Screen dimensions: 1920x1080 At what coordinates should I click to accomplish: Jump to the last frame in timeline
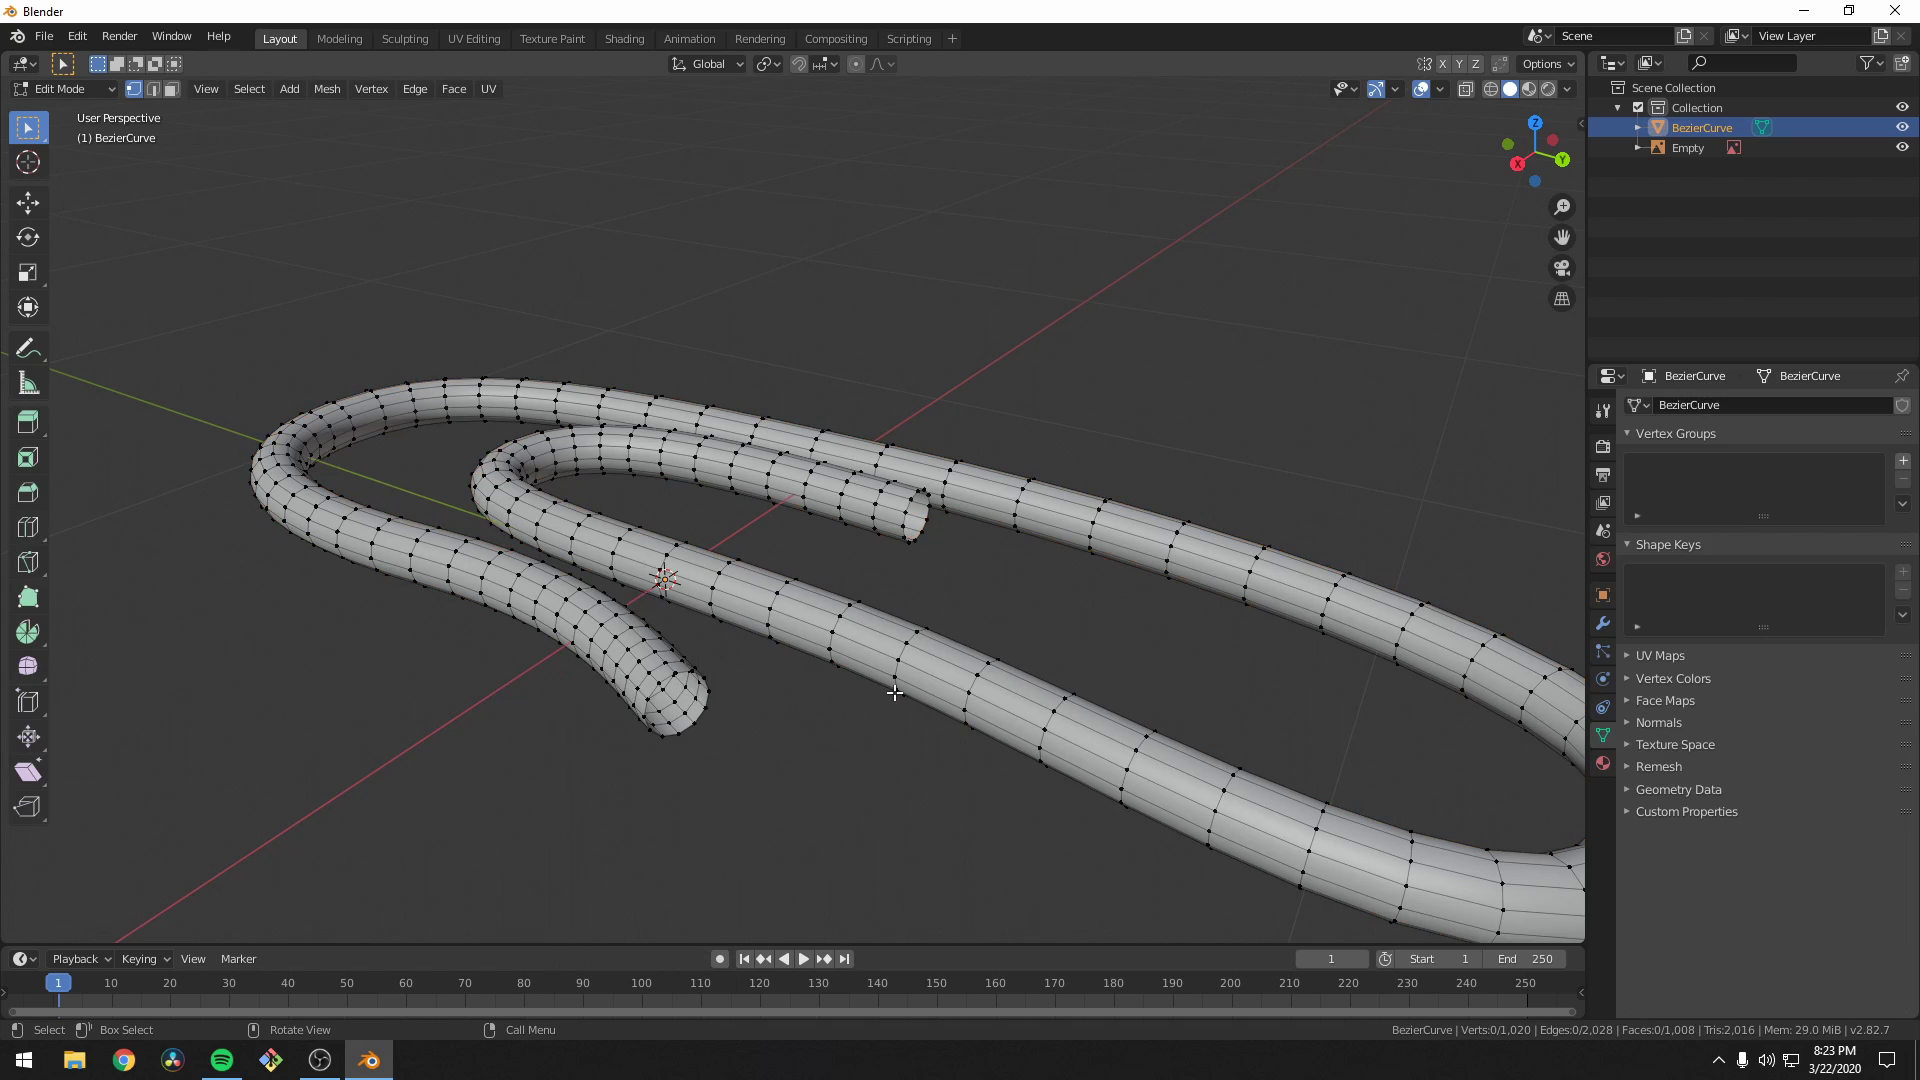tap(845, 958)
